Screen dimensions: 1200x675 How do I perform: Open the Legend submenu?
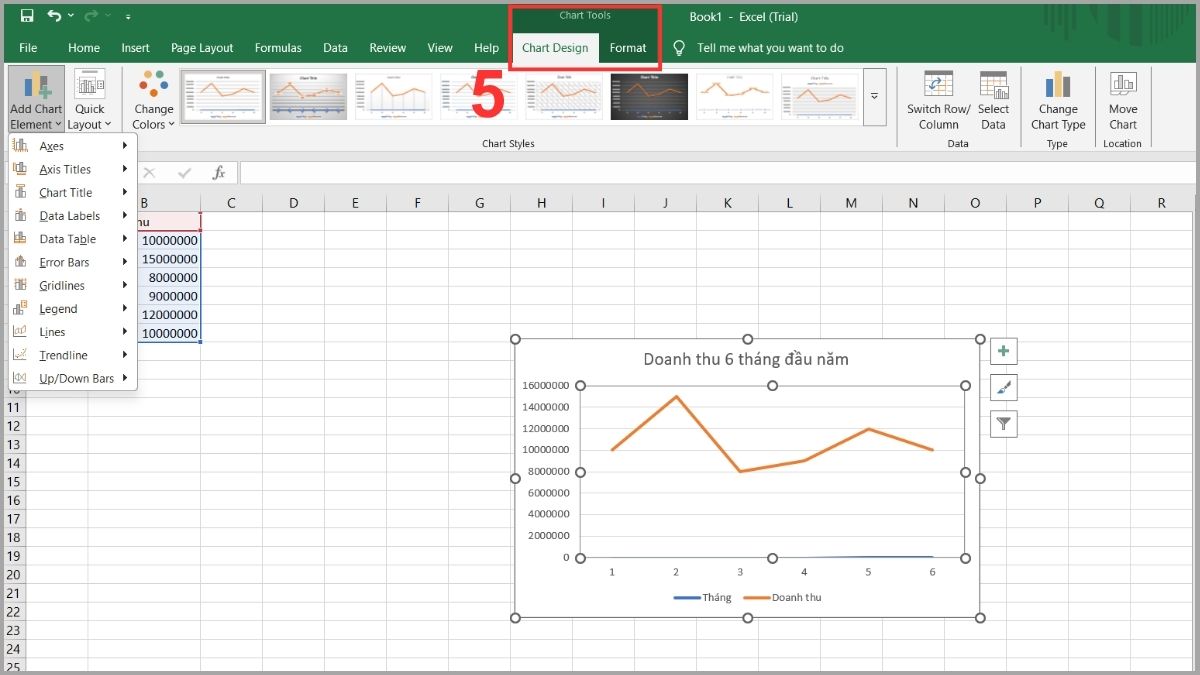58,309
